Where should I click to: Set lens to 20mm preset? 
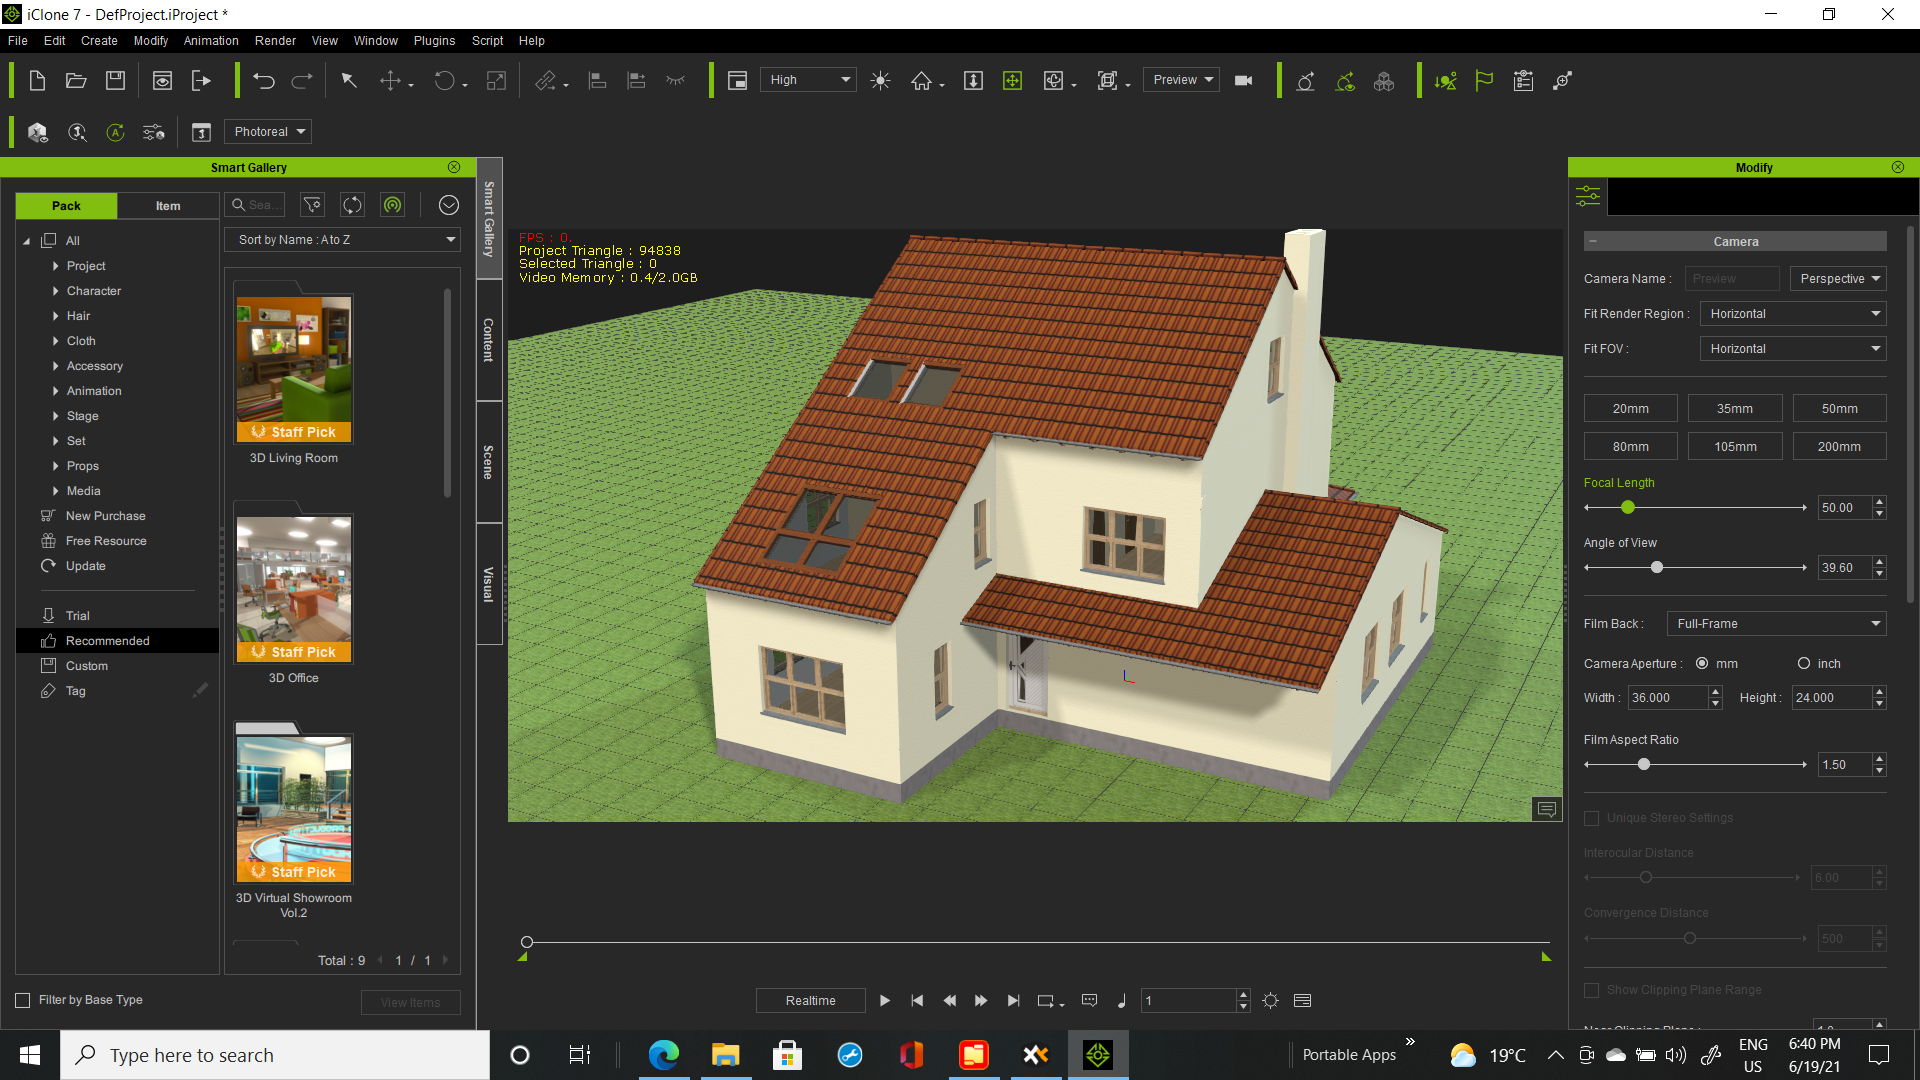(x=1631, y=409)
